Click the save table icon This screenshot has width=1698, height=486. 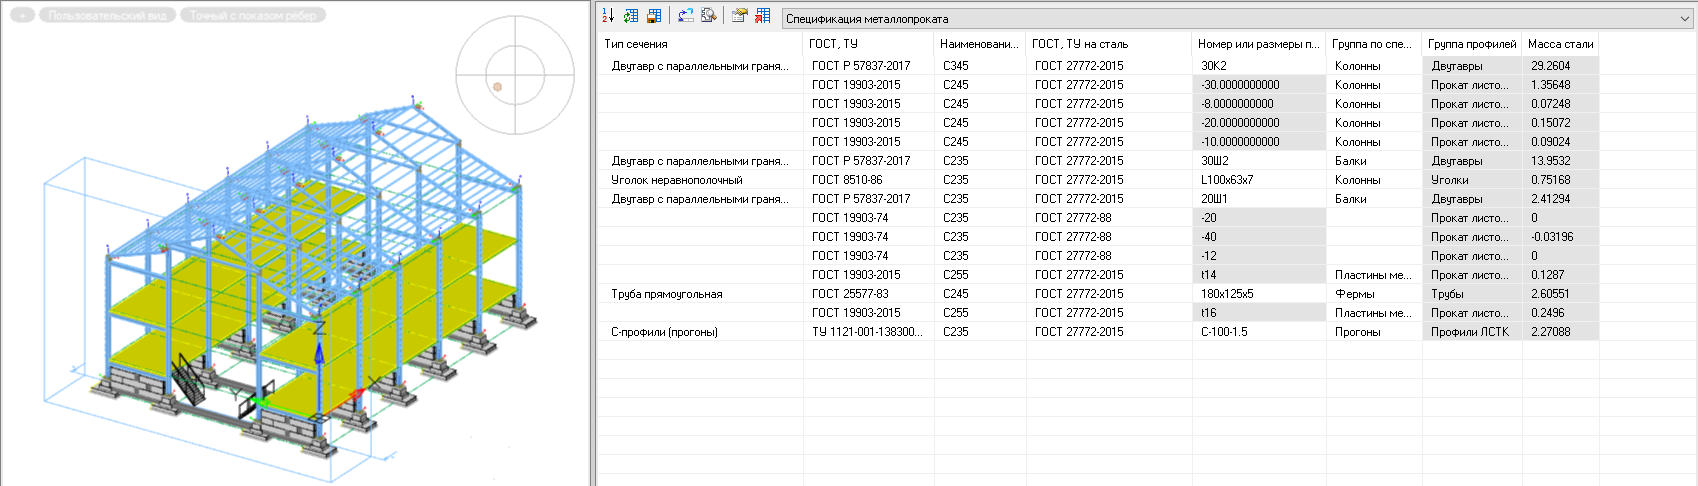point(654,16)
